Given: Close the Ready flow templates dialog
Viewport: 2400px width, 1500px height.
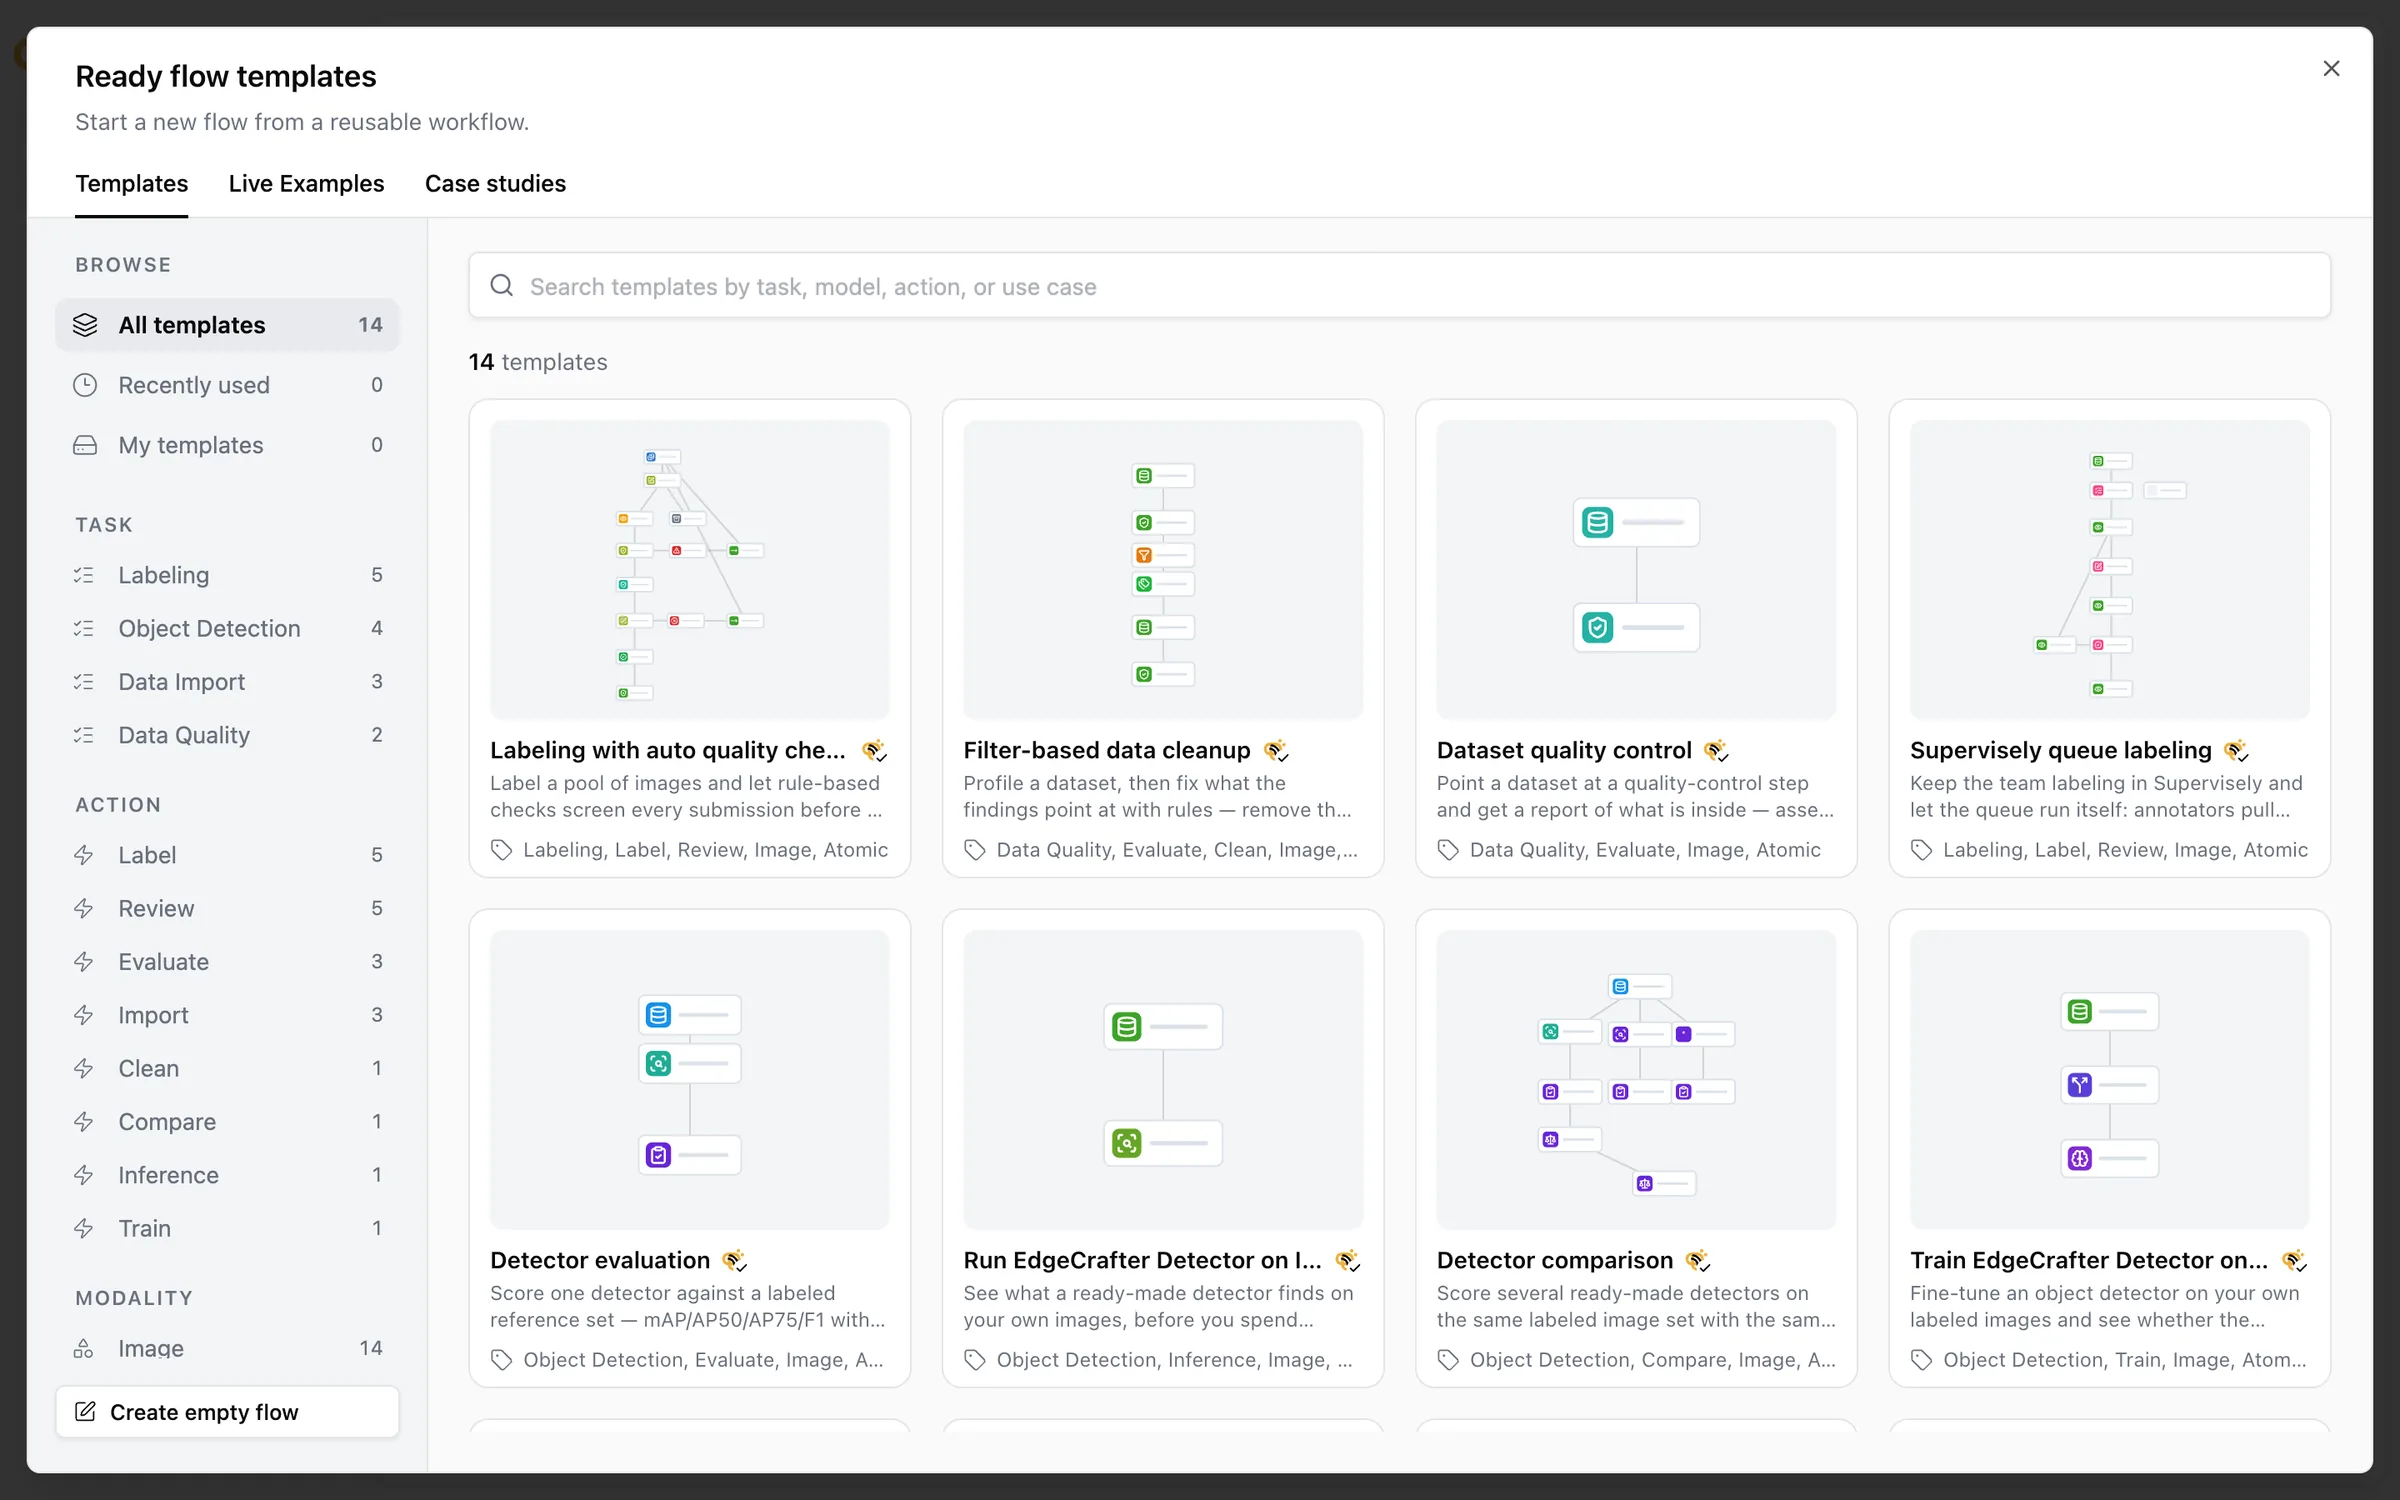Looking at the screenshot, I should coord(2331,68).
